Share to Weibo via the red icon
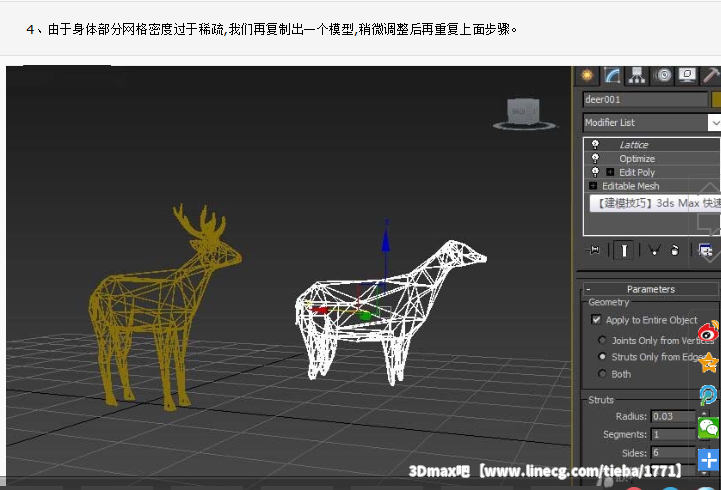 coord(709,330)
